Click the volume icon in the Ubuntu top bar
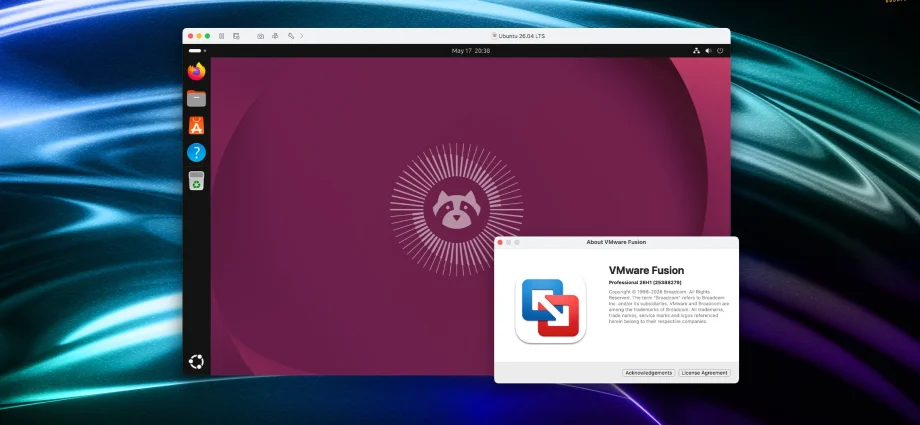The width and height of the screenshot is (920, 425). point(708,50)
